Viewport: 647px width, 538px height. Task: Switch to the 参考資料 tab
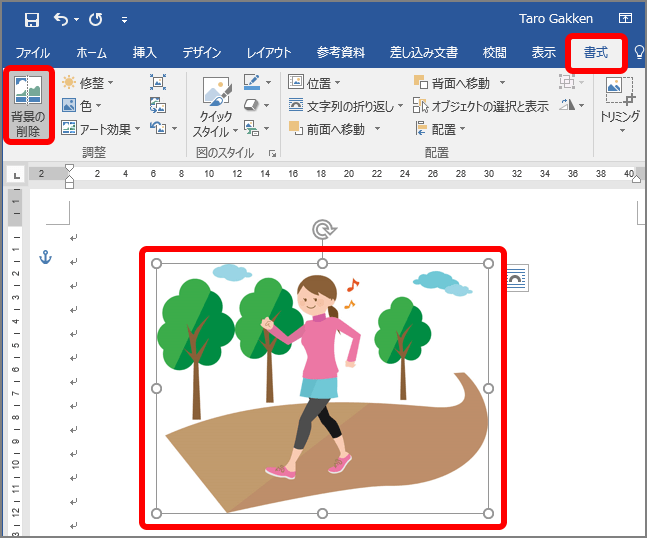pos(341,53)
